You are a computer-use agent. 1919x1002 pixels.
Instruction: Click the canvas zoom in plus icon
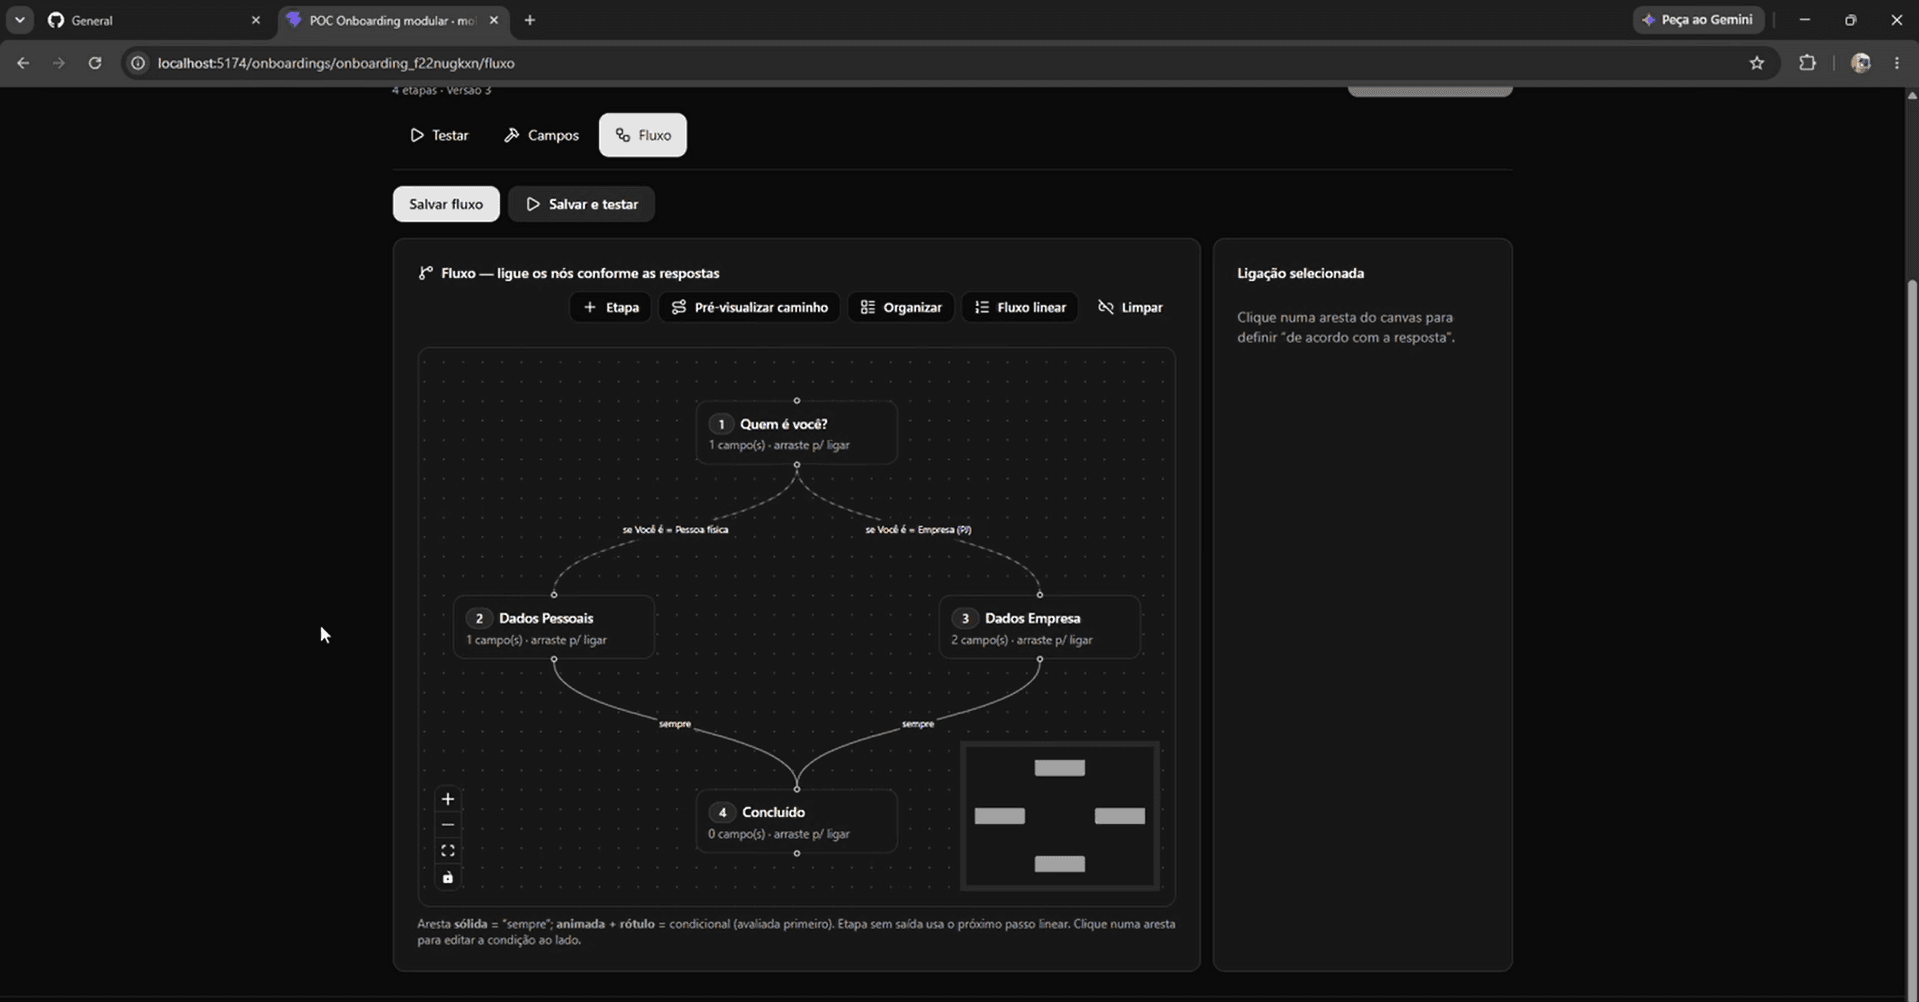[447, 799]
